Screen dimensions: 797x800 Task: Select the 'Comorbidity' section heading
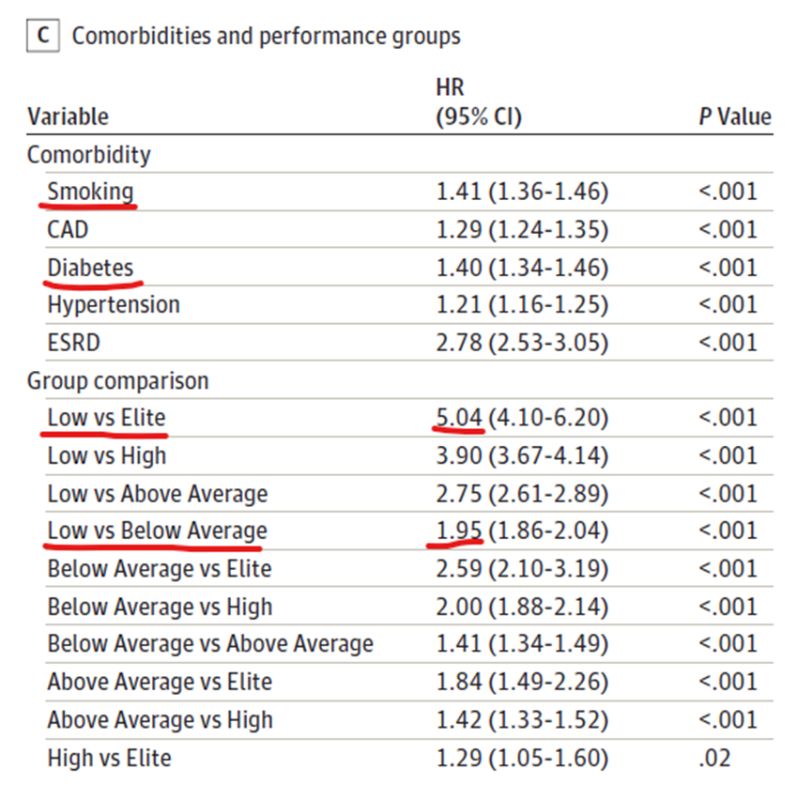tap(89, 155)
